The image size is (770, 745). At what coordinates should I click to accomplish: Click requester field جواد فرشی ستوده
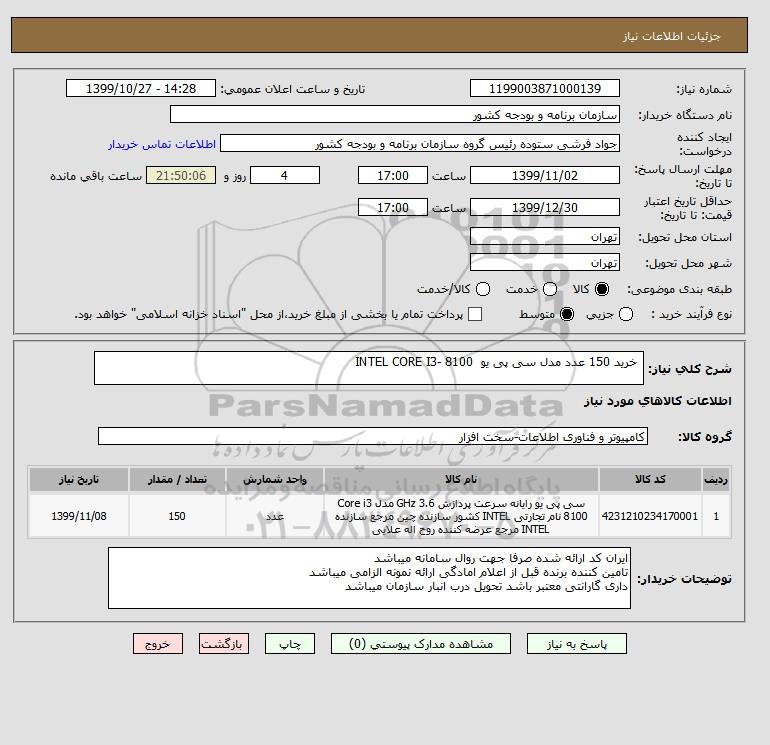(420, 143)
